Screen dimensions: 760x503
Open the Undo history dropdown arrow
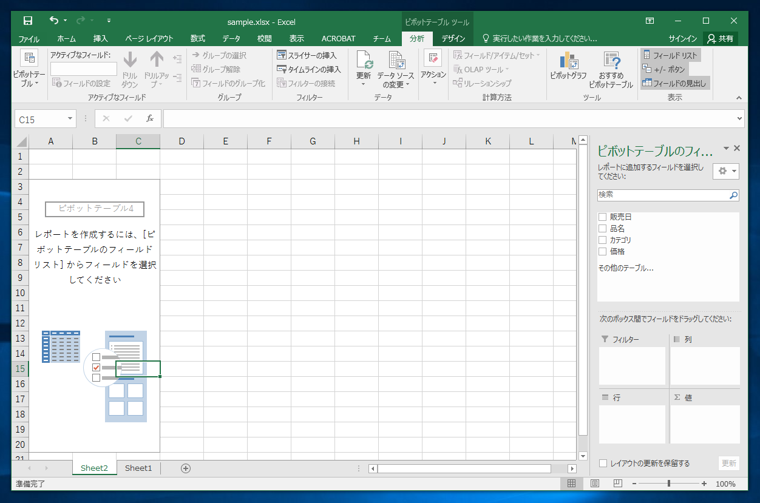tap(65, 20)
